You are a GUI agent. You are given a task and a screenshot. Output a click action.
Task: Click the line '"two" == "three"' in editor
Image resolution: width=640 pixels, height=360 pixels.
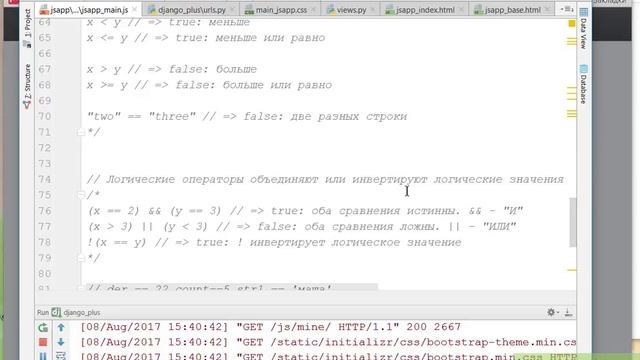[x=247, y=117]
